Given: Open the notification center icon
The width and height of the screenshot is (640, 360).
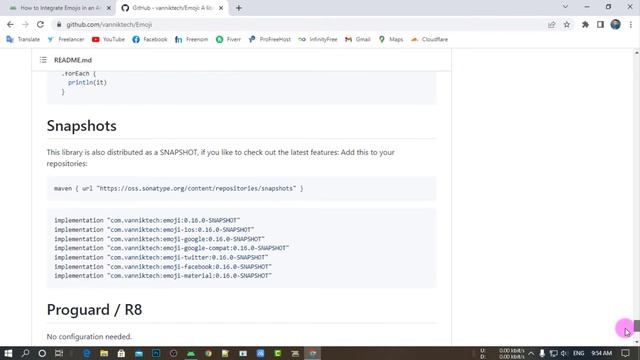Looking at the screenshot, I should tap(625, 353).
